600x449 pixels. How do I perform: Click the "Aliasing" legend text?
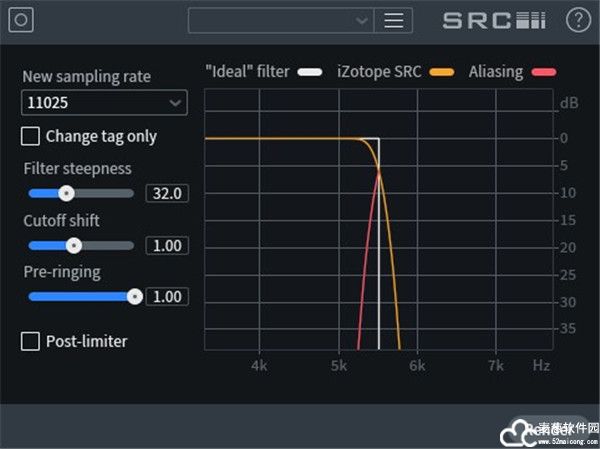(x=496, y=72)
